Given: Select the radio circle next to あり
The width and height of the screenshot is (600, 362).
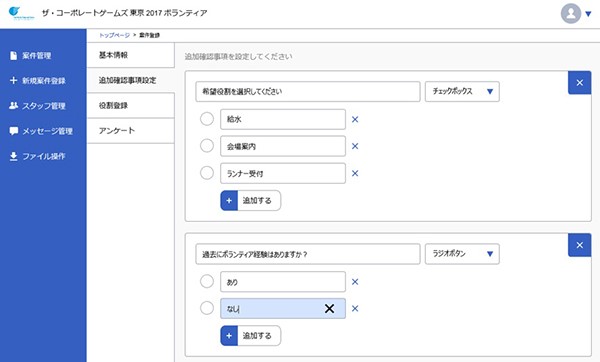Looking at the screenshot, I should pyautogui.click(x=207, y=282).
